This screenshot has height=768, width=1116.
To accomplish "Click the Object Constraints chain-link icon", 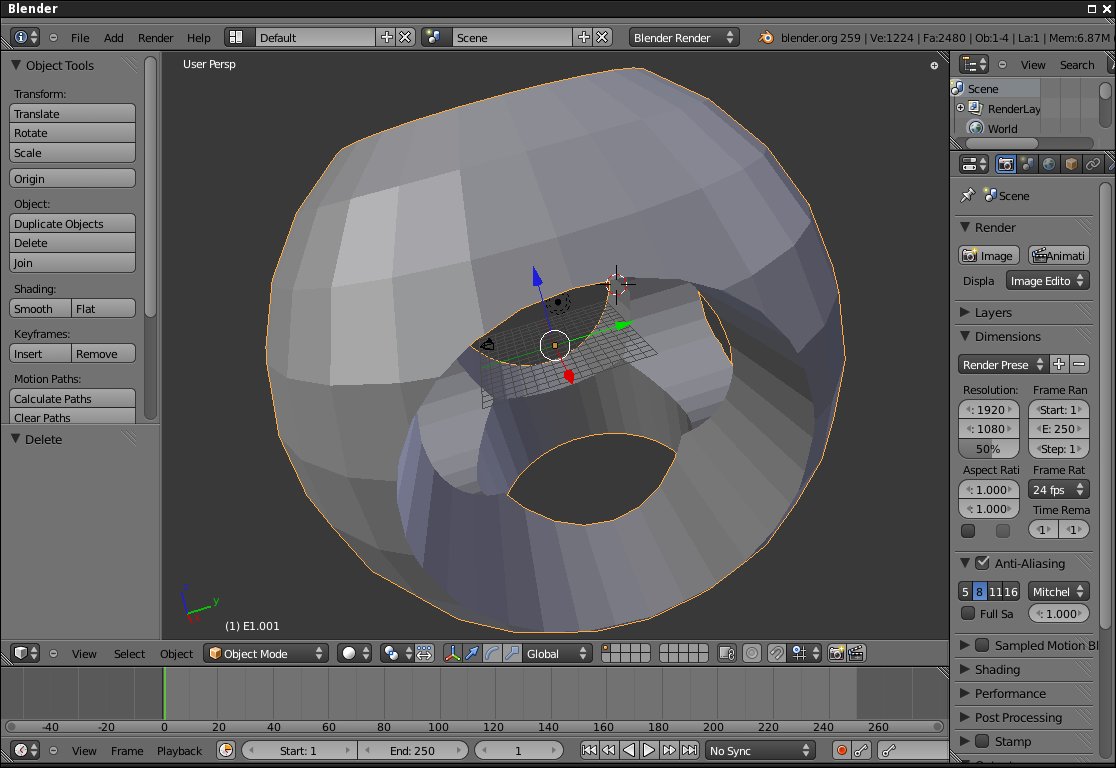I will [x=1093, y=164].
